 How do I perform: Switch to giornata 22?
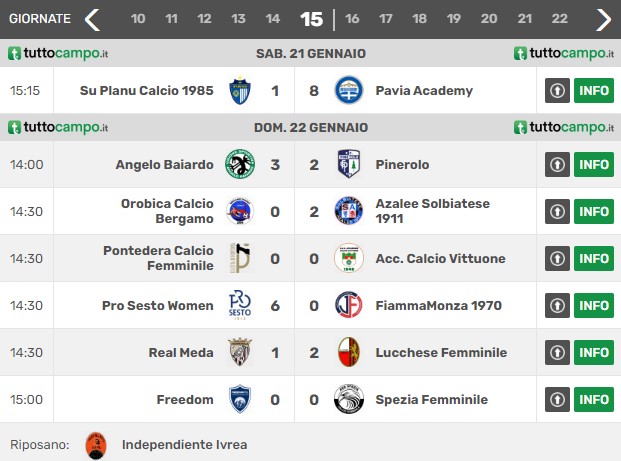[x=559, y=19]
